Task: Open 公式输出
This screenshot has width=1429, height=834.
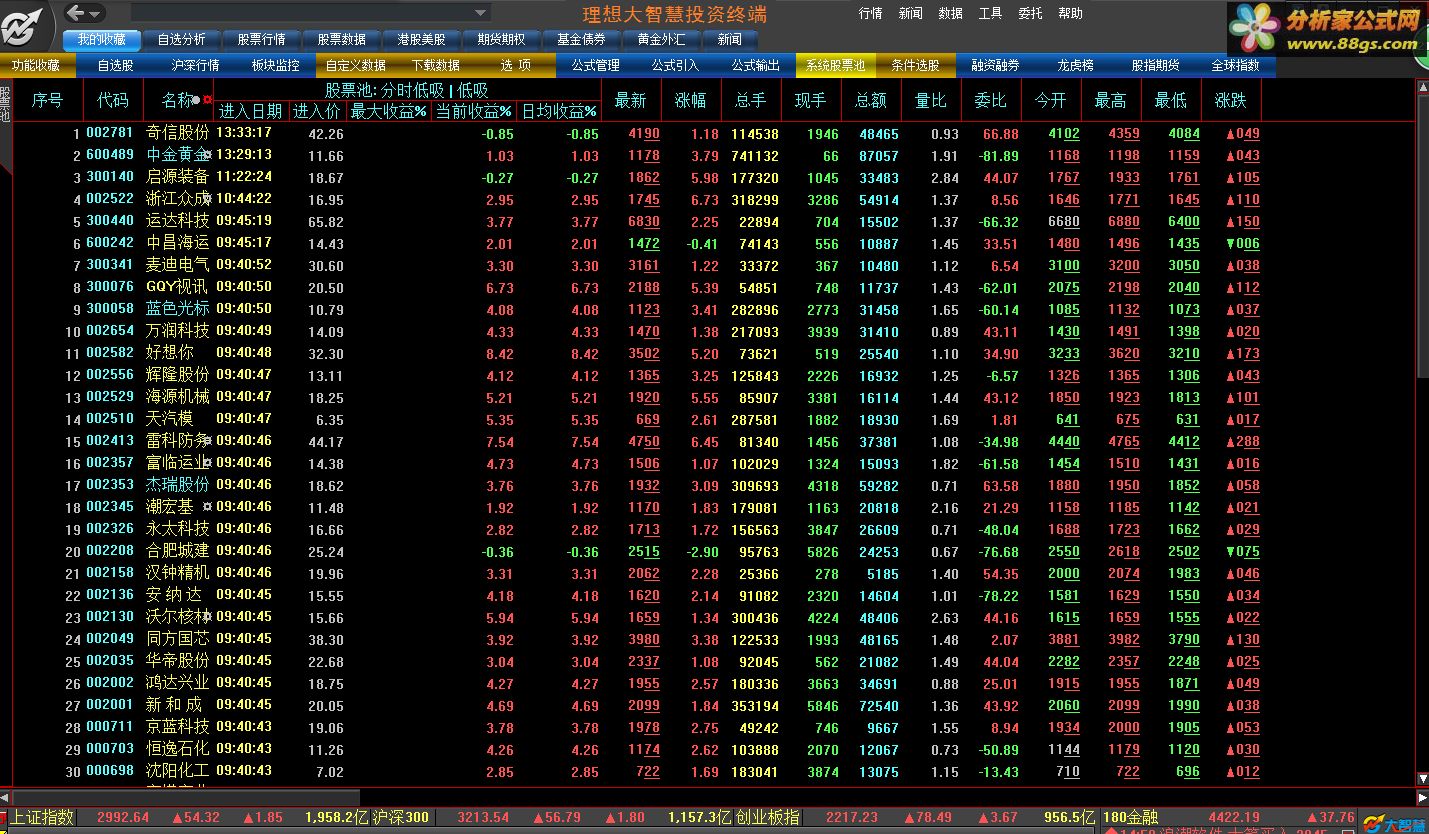Action: coord(756,65)
